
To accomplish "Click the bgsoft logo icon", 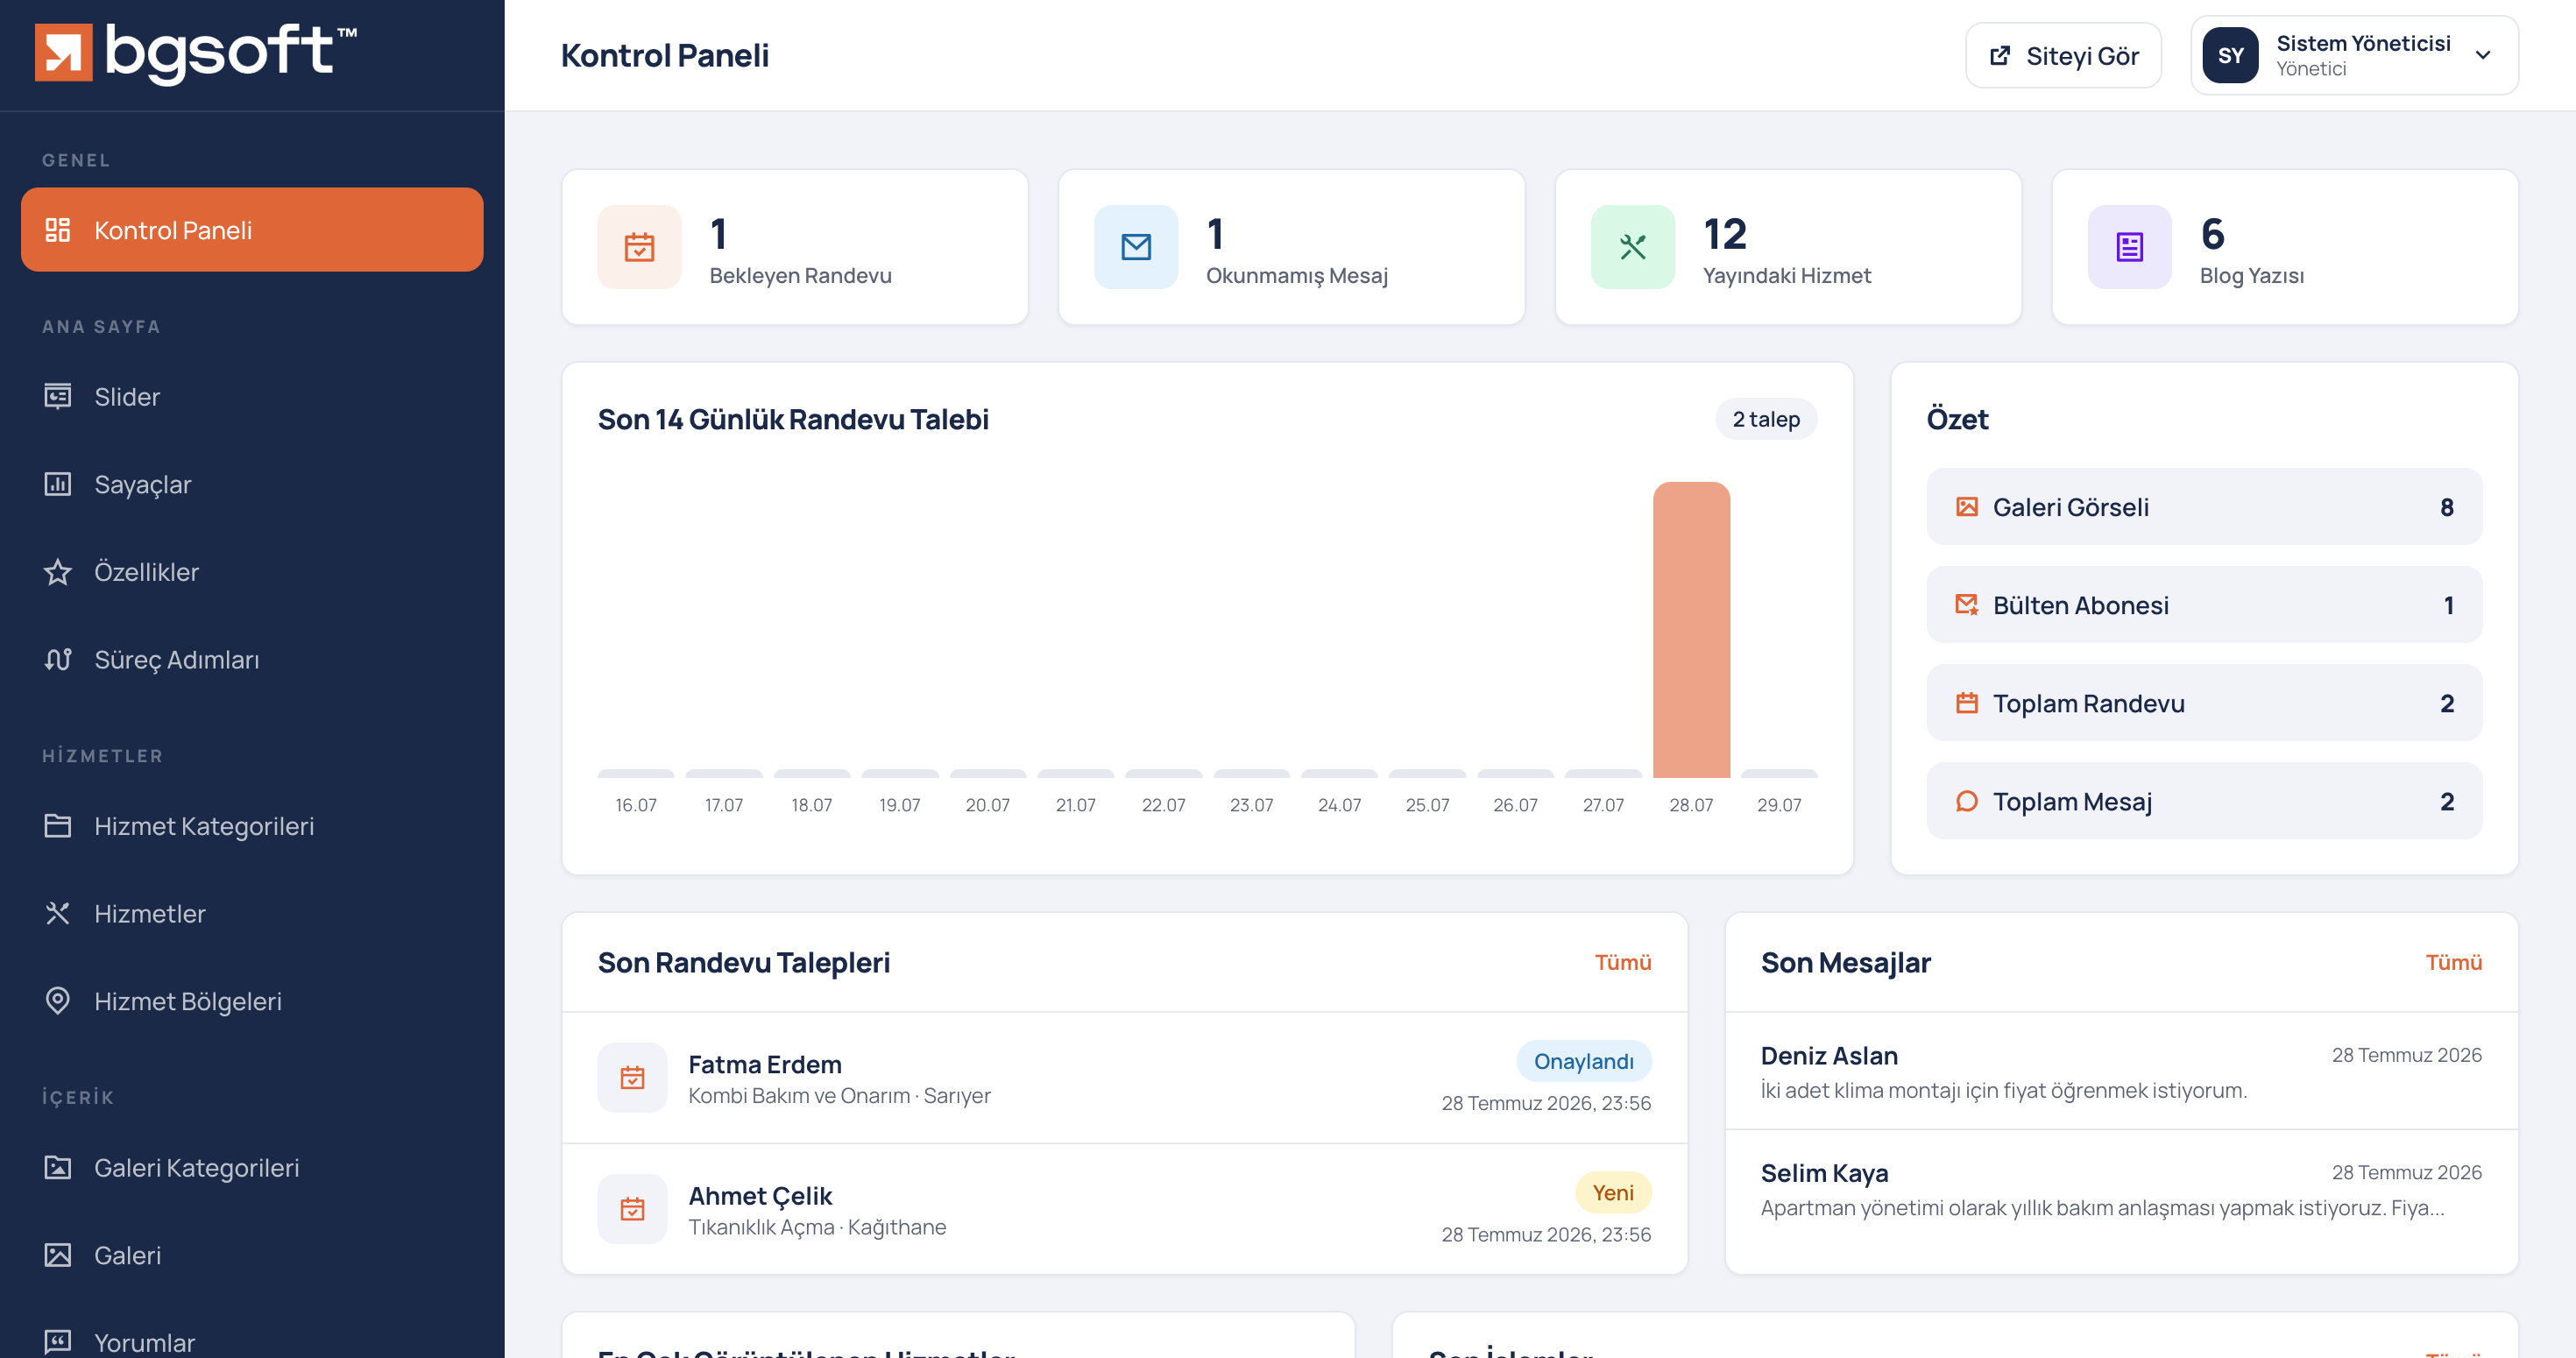I will [x=63, y=52].
